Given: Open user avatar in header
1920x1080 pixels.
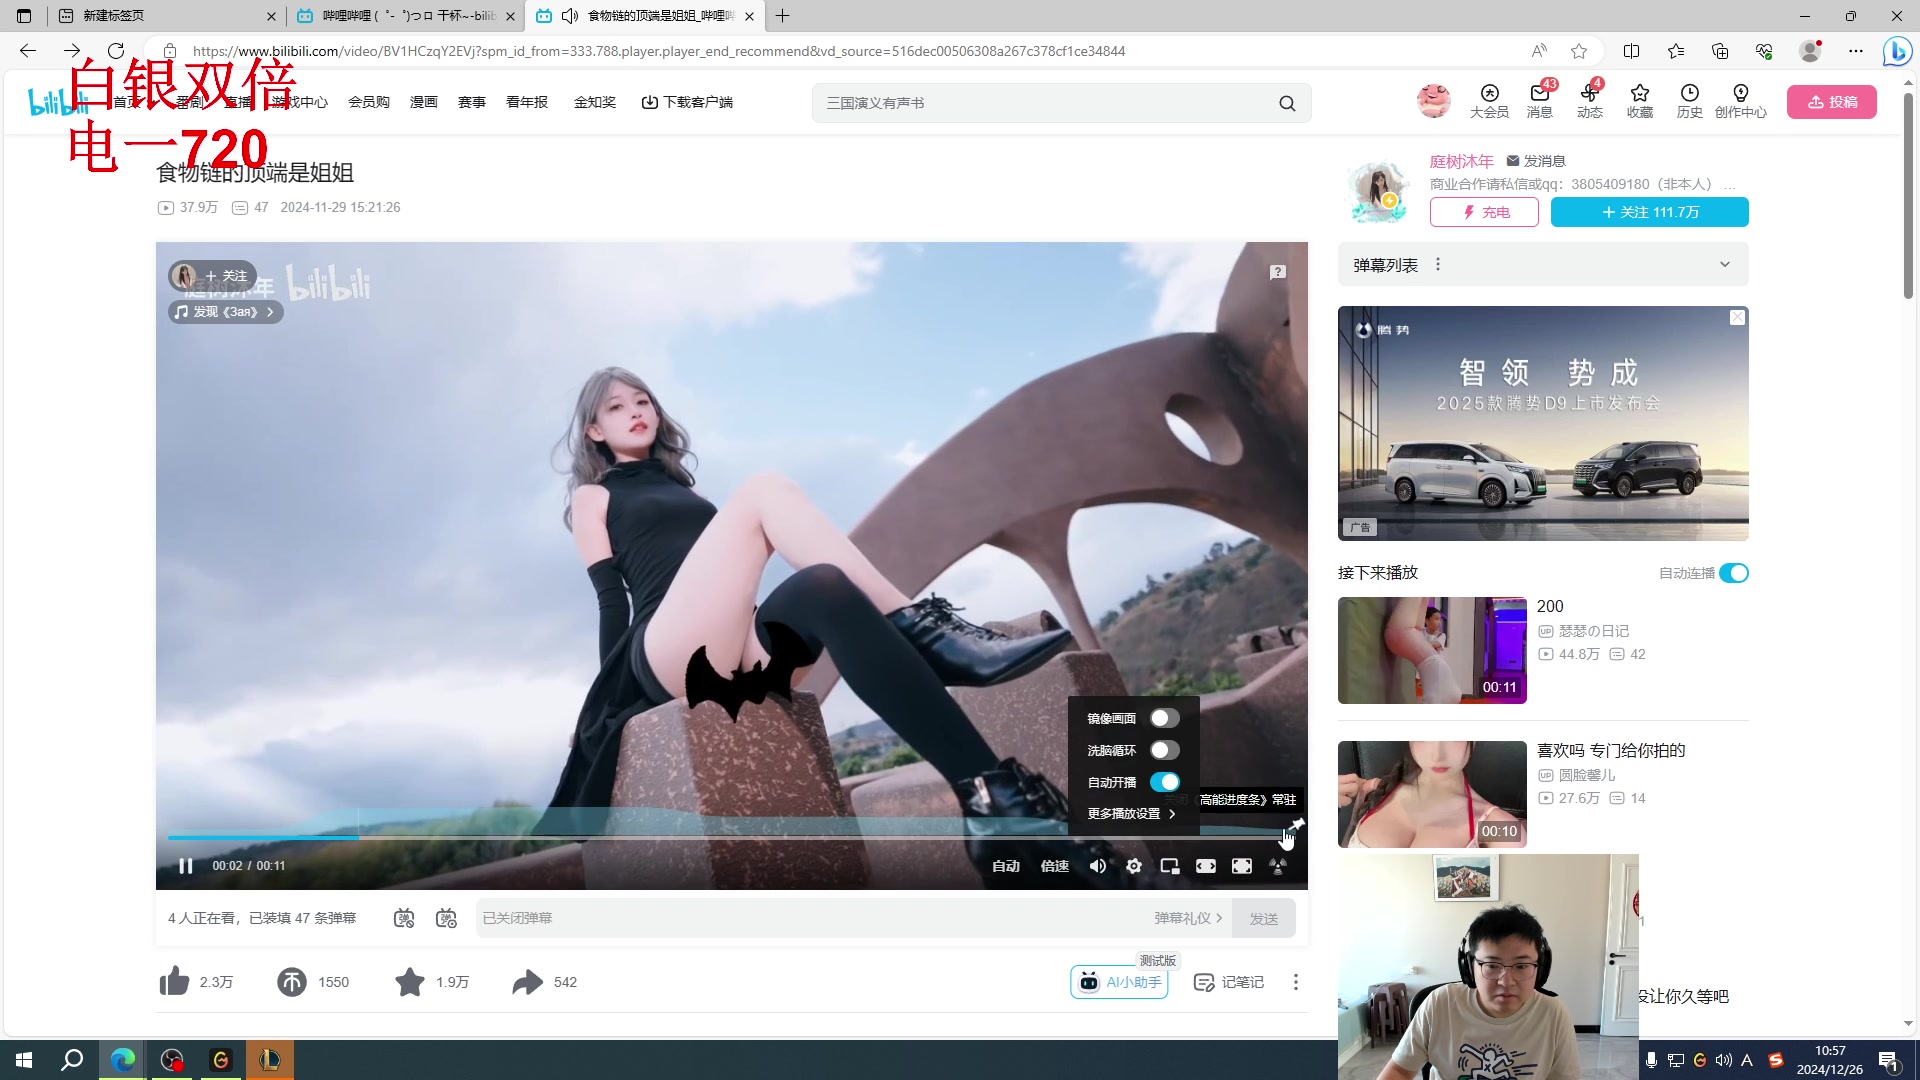Looking at the screenshot, I should [x=1434, y=101].
